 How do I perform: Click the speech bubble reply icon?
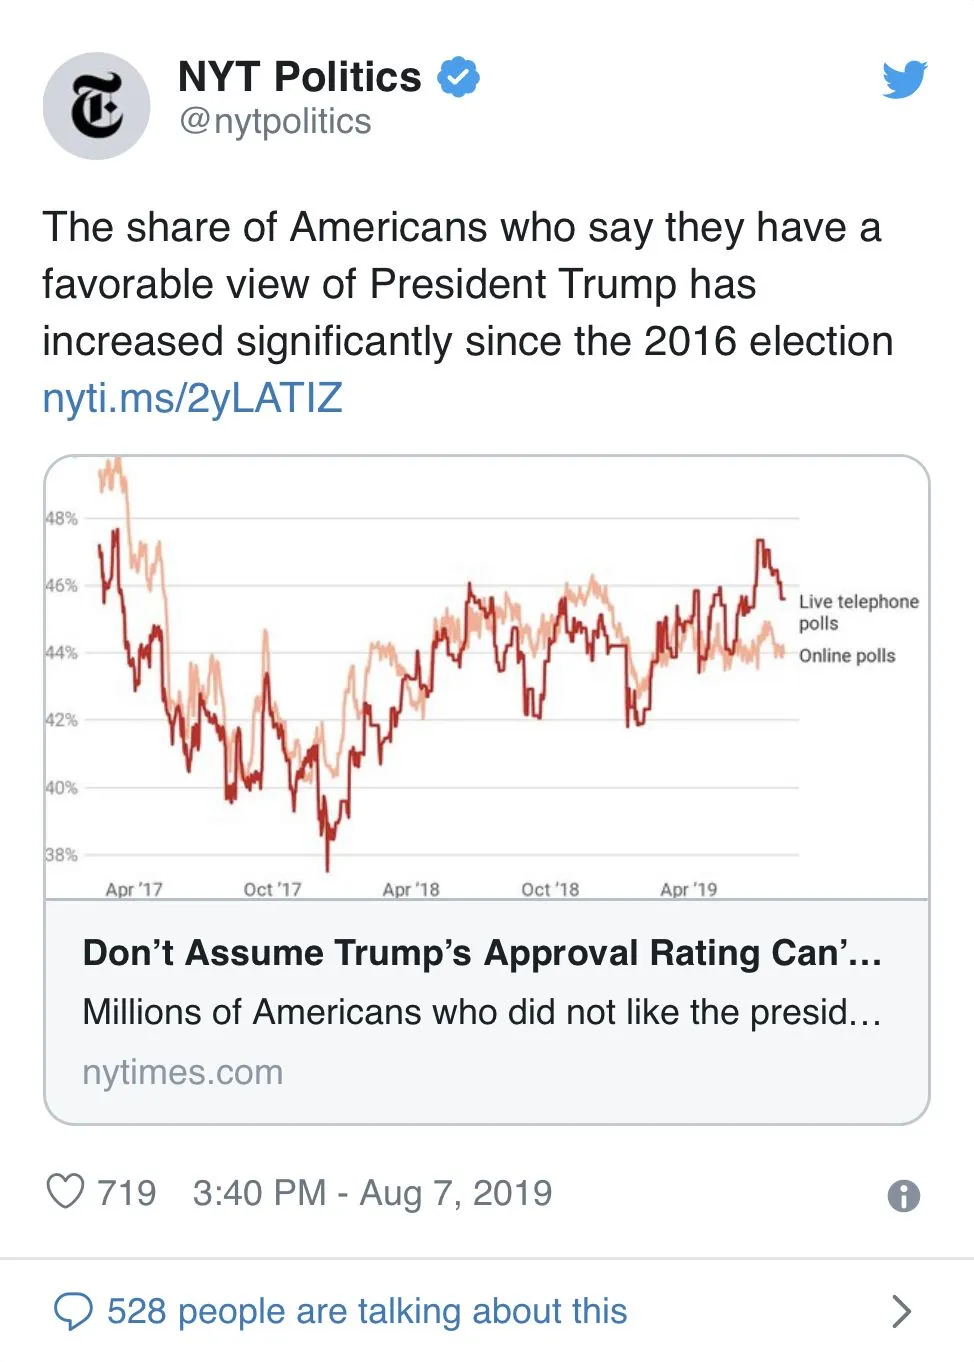click(x=73, y=1311)
